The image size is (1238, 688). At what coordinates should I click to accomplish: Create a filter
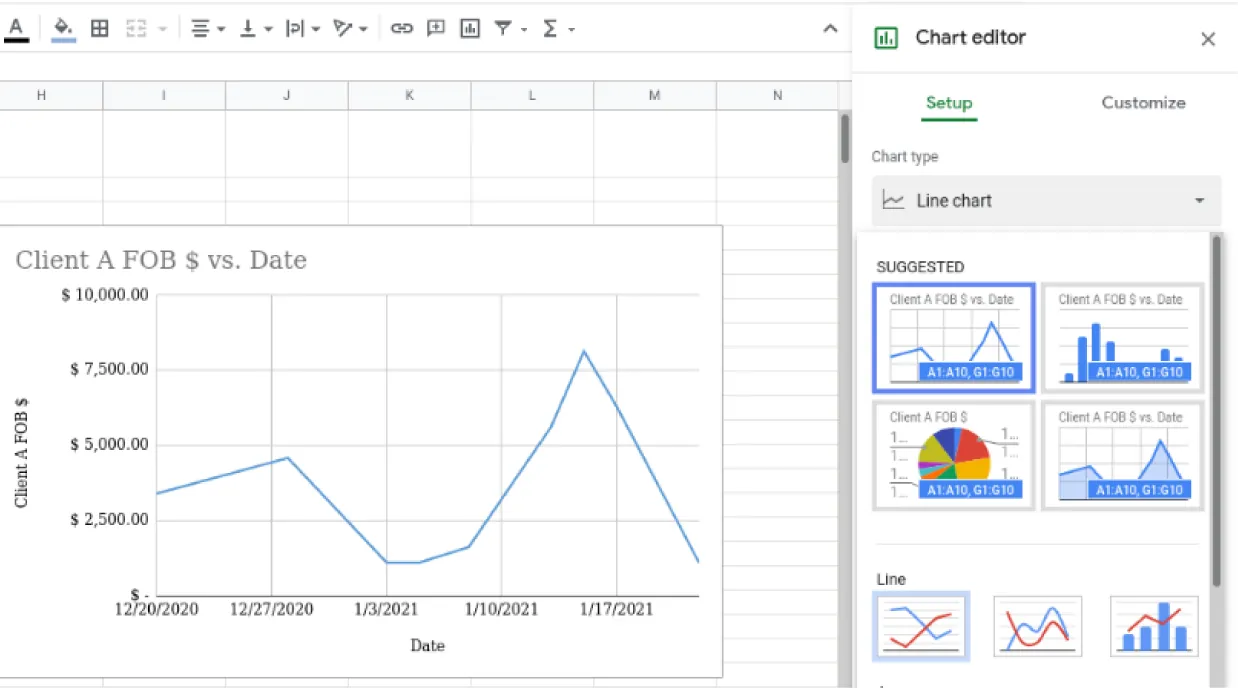(x=503, y=28)
